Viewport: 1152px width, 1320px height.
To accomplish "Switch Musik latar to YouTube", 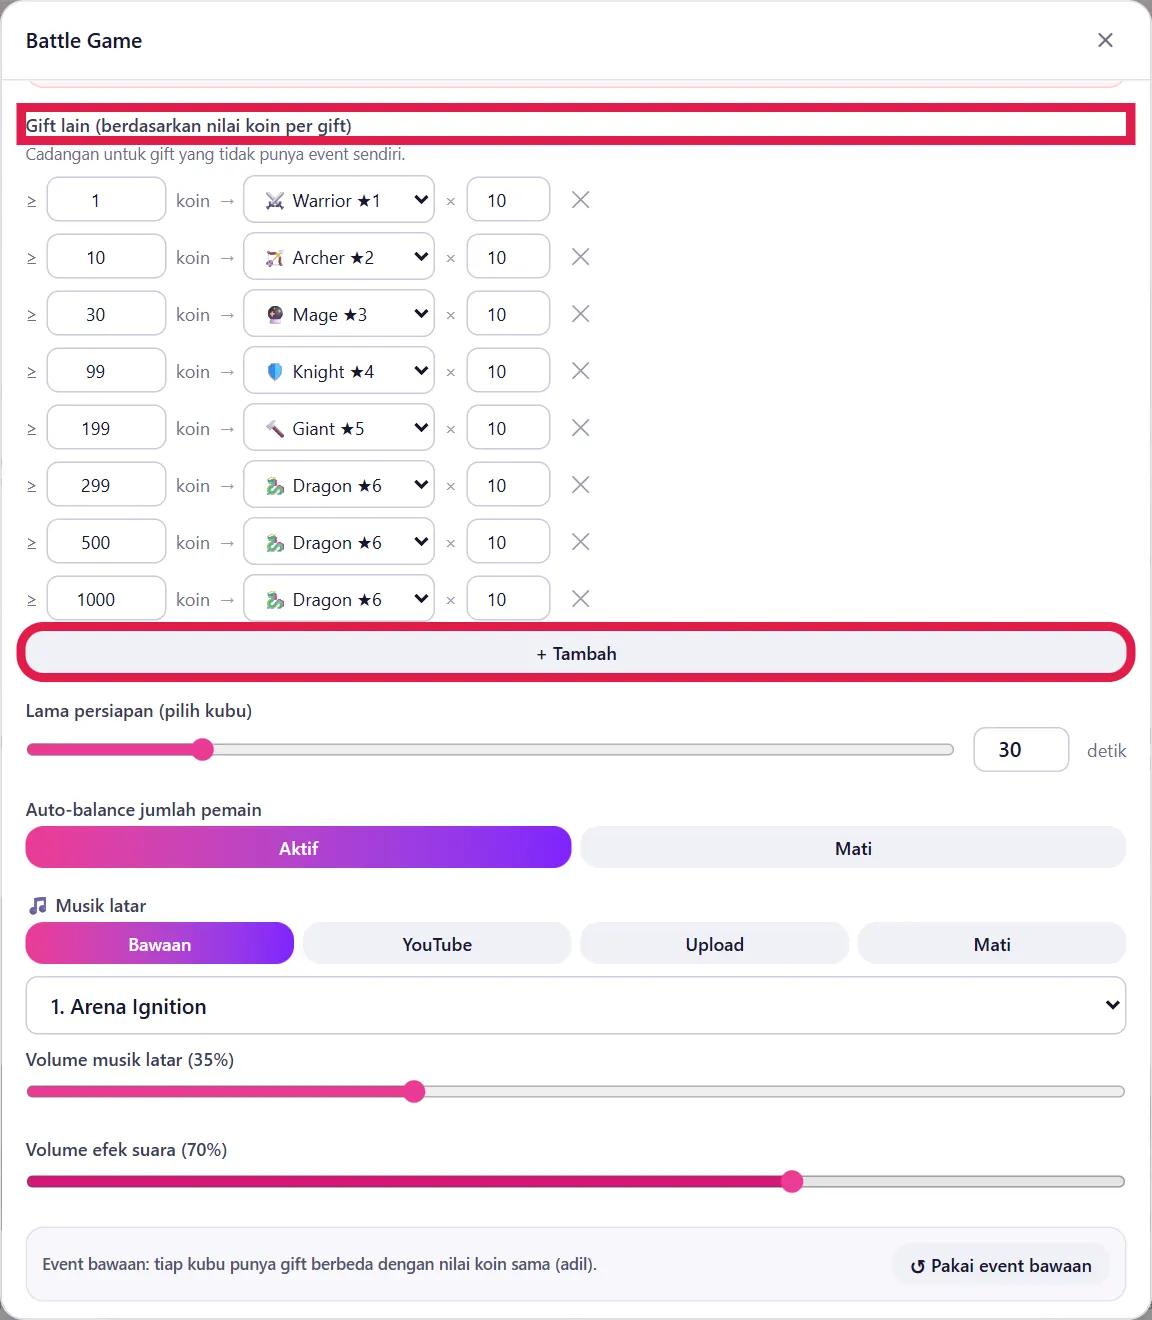I will pyautogui.click(x=437, y=944).
